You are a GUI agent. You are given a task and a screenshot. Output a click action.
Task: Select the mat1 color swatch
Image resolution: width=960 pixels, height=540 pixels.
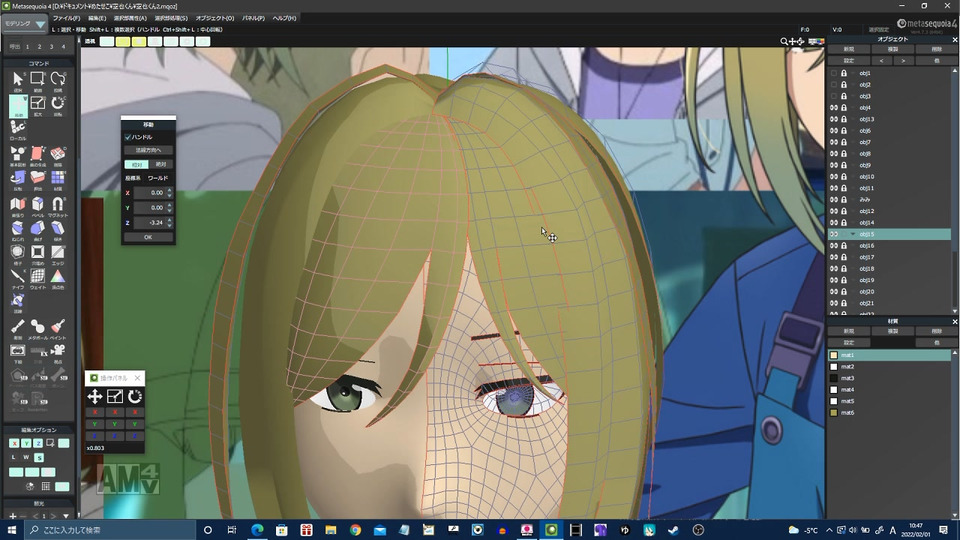[x=833, y=355]
